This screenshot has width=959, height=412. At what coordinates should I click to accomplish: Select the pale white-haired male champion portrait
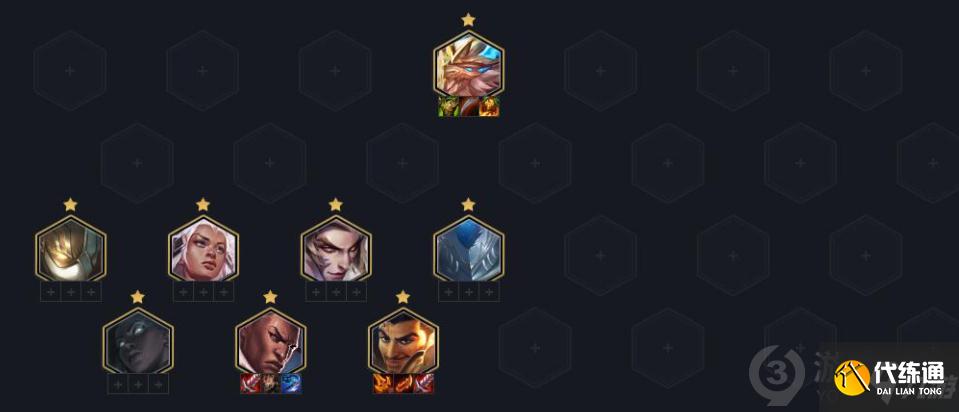point(336,249)
